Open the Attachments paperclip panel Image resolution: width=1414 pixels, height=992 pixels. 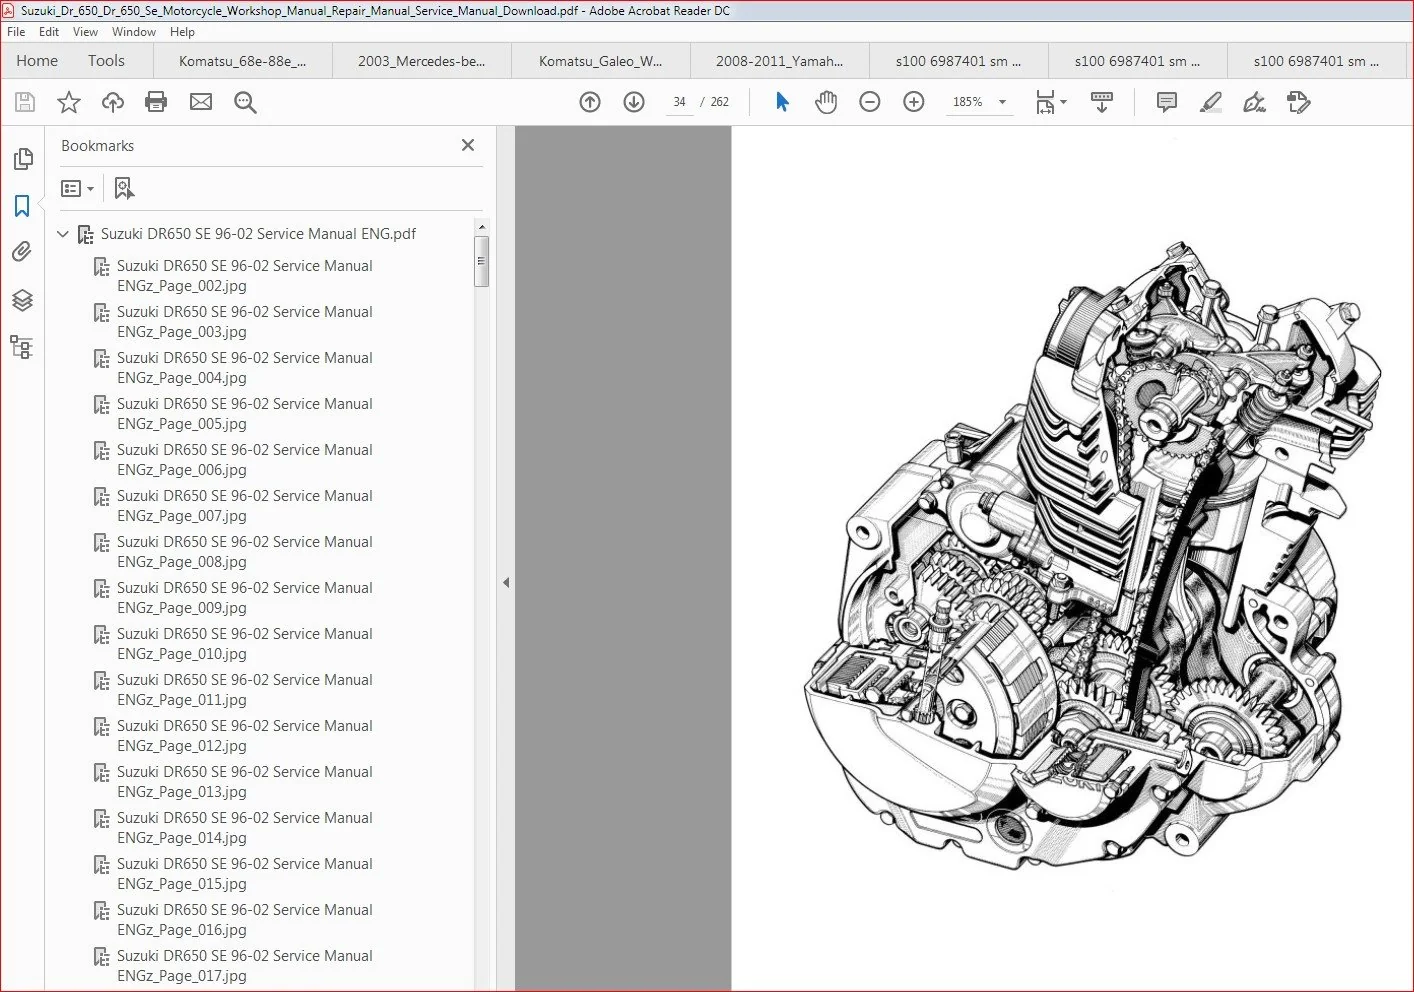click(x=22, y=252)
